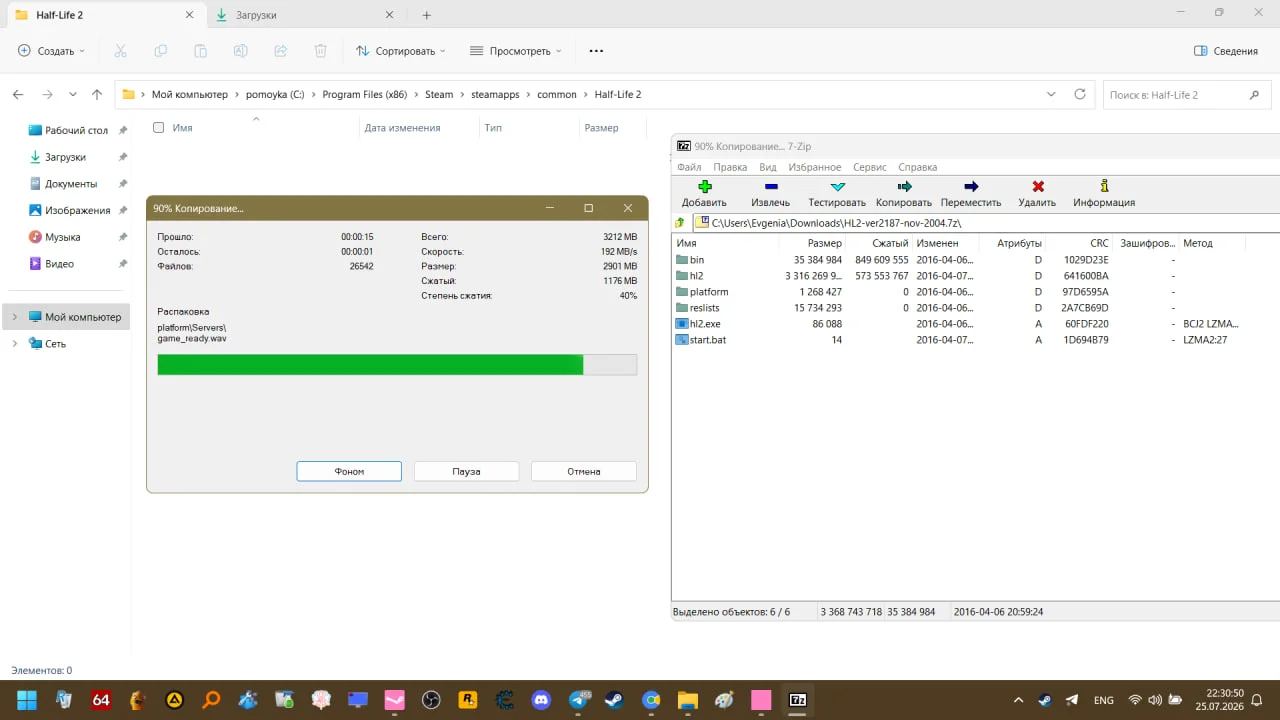Expand the Мой компьютер tree node
The width and height of the screenshot is (1280, 720).
pos(14,317)
